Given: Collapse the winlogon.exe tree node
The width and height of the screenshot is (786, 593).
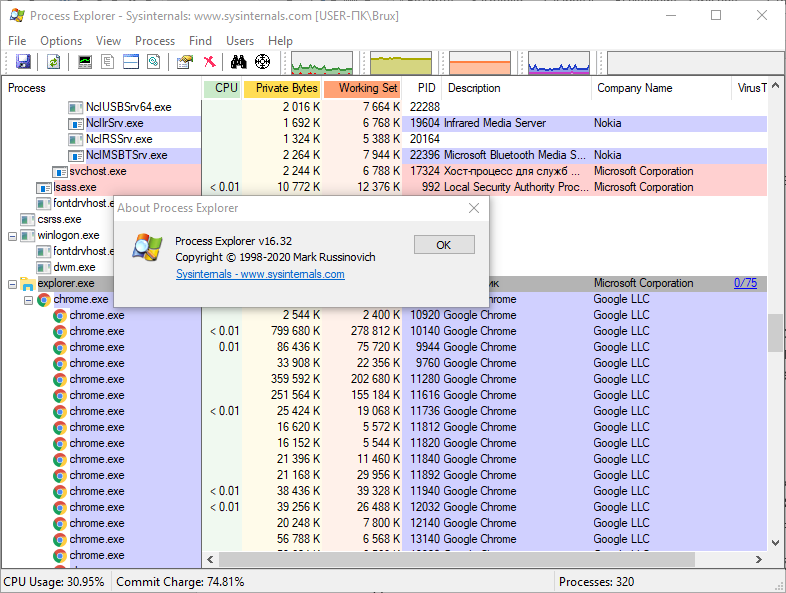Looking at the screenshot, I should point(13,235).
